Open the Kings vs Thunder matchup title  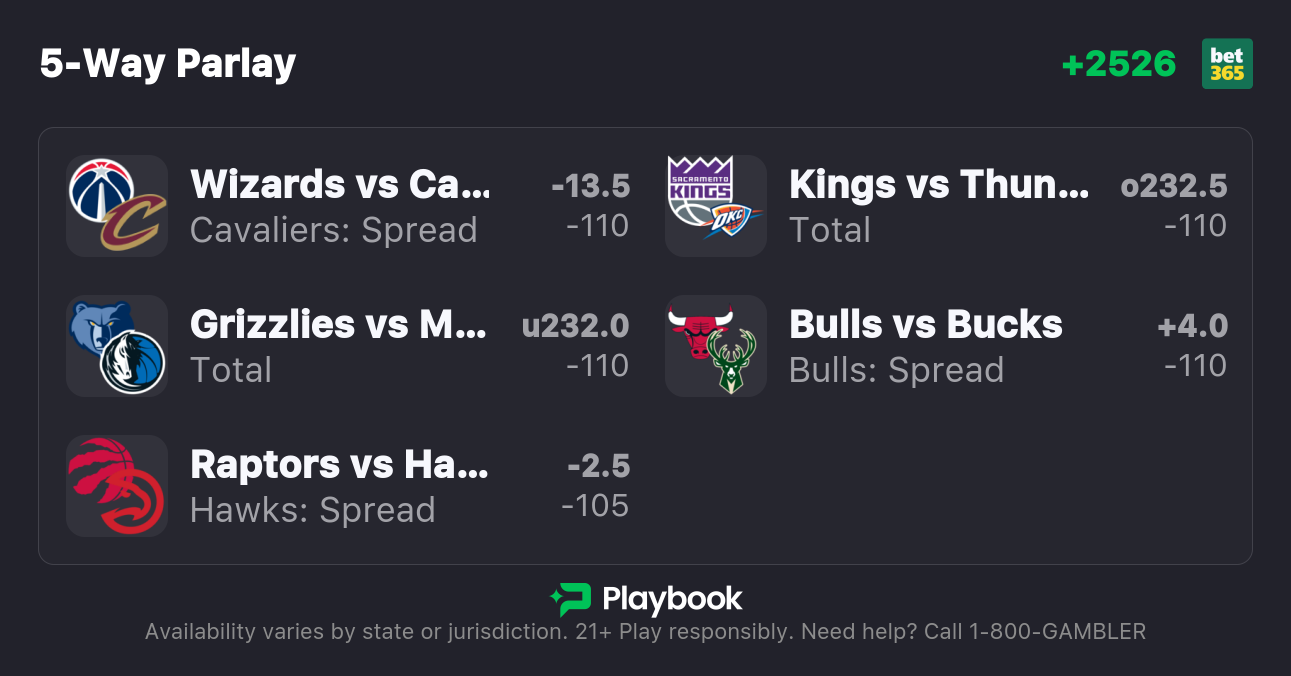(938, 185)
